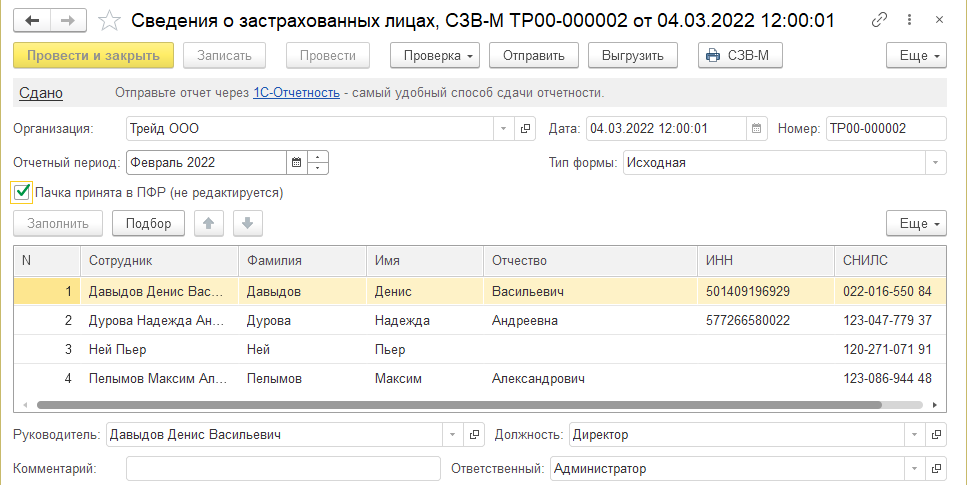967x485 pixels.
Task: Open the Организация record with open icon
Action: pyautogui.click(x=526, y=128)
